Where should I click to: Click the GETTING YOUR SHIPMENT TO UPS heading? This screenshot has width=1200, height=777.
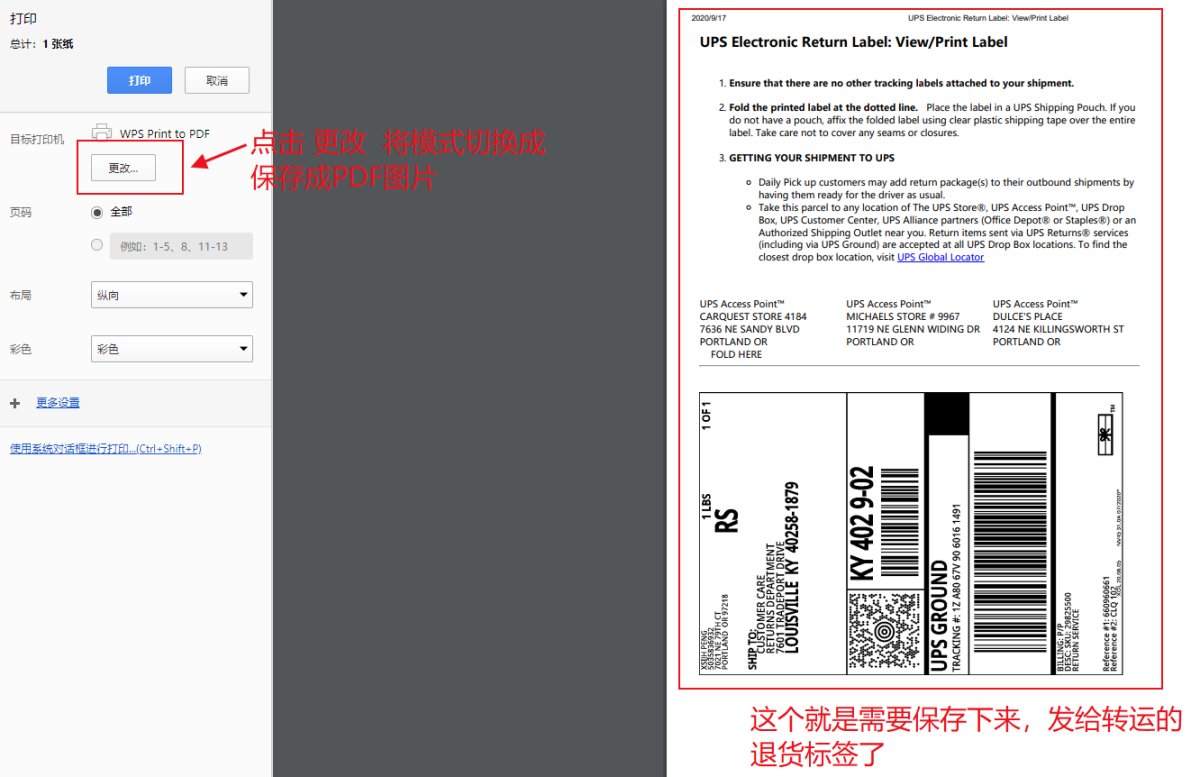[x=811, y=158]
